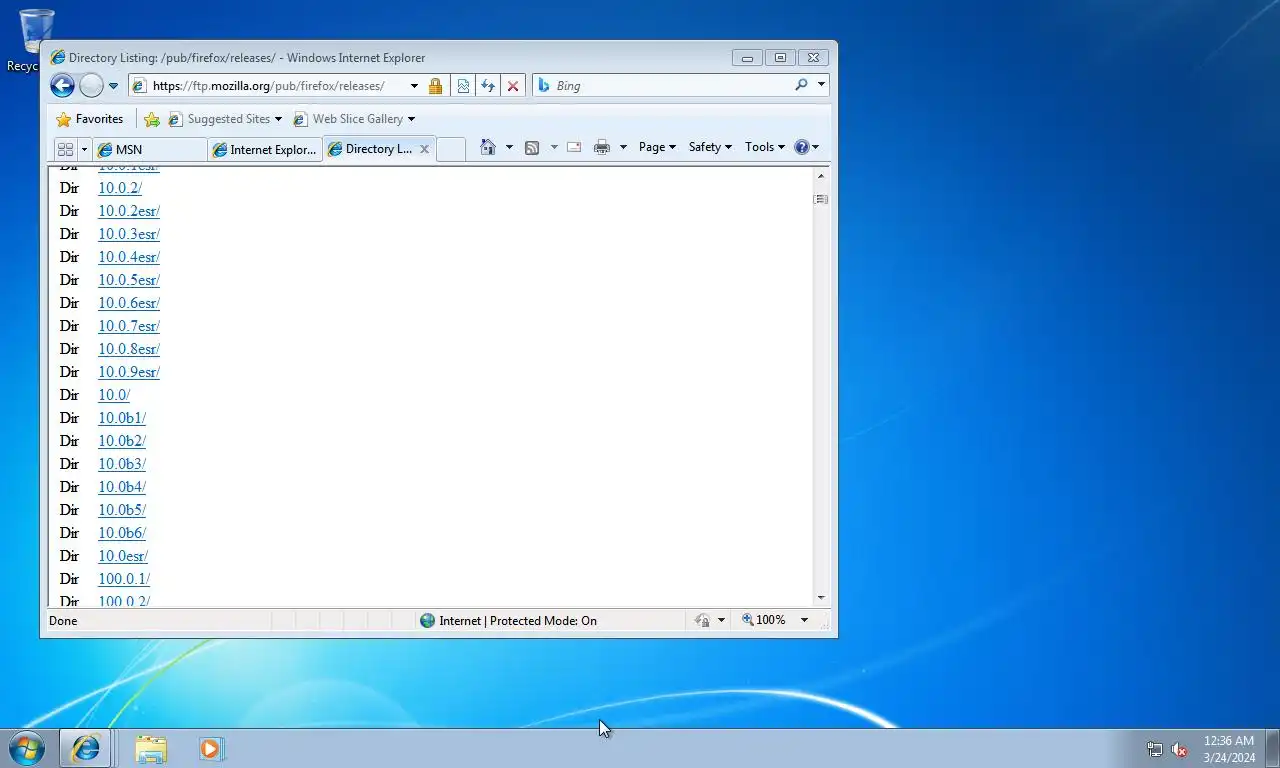The width and height of the screenshot is (1280, 768).
Task: Print the page with printer icon
Action: [x=602, y=147]
